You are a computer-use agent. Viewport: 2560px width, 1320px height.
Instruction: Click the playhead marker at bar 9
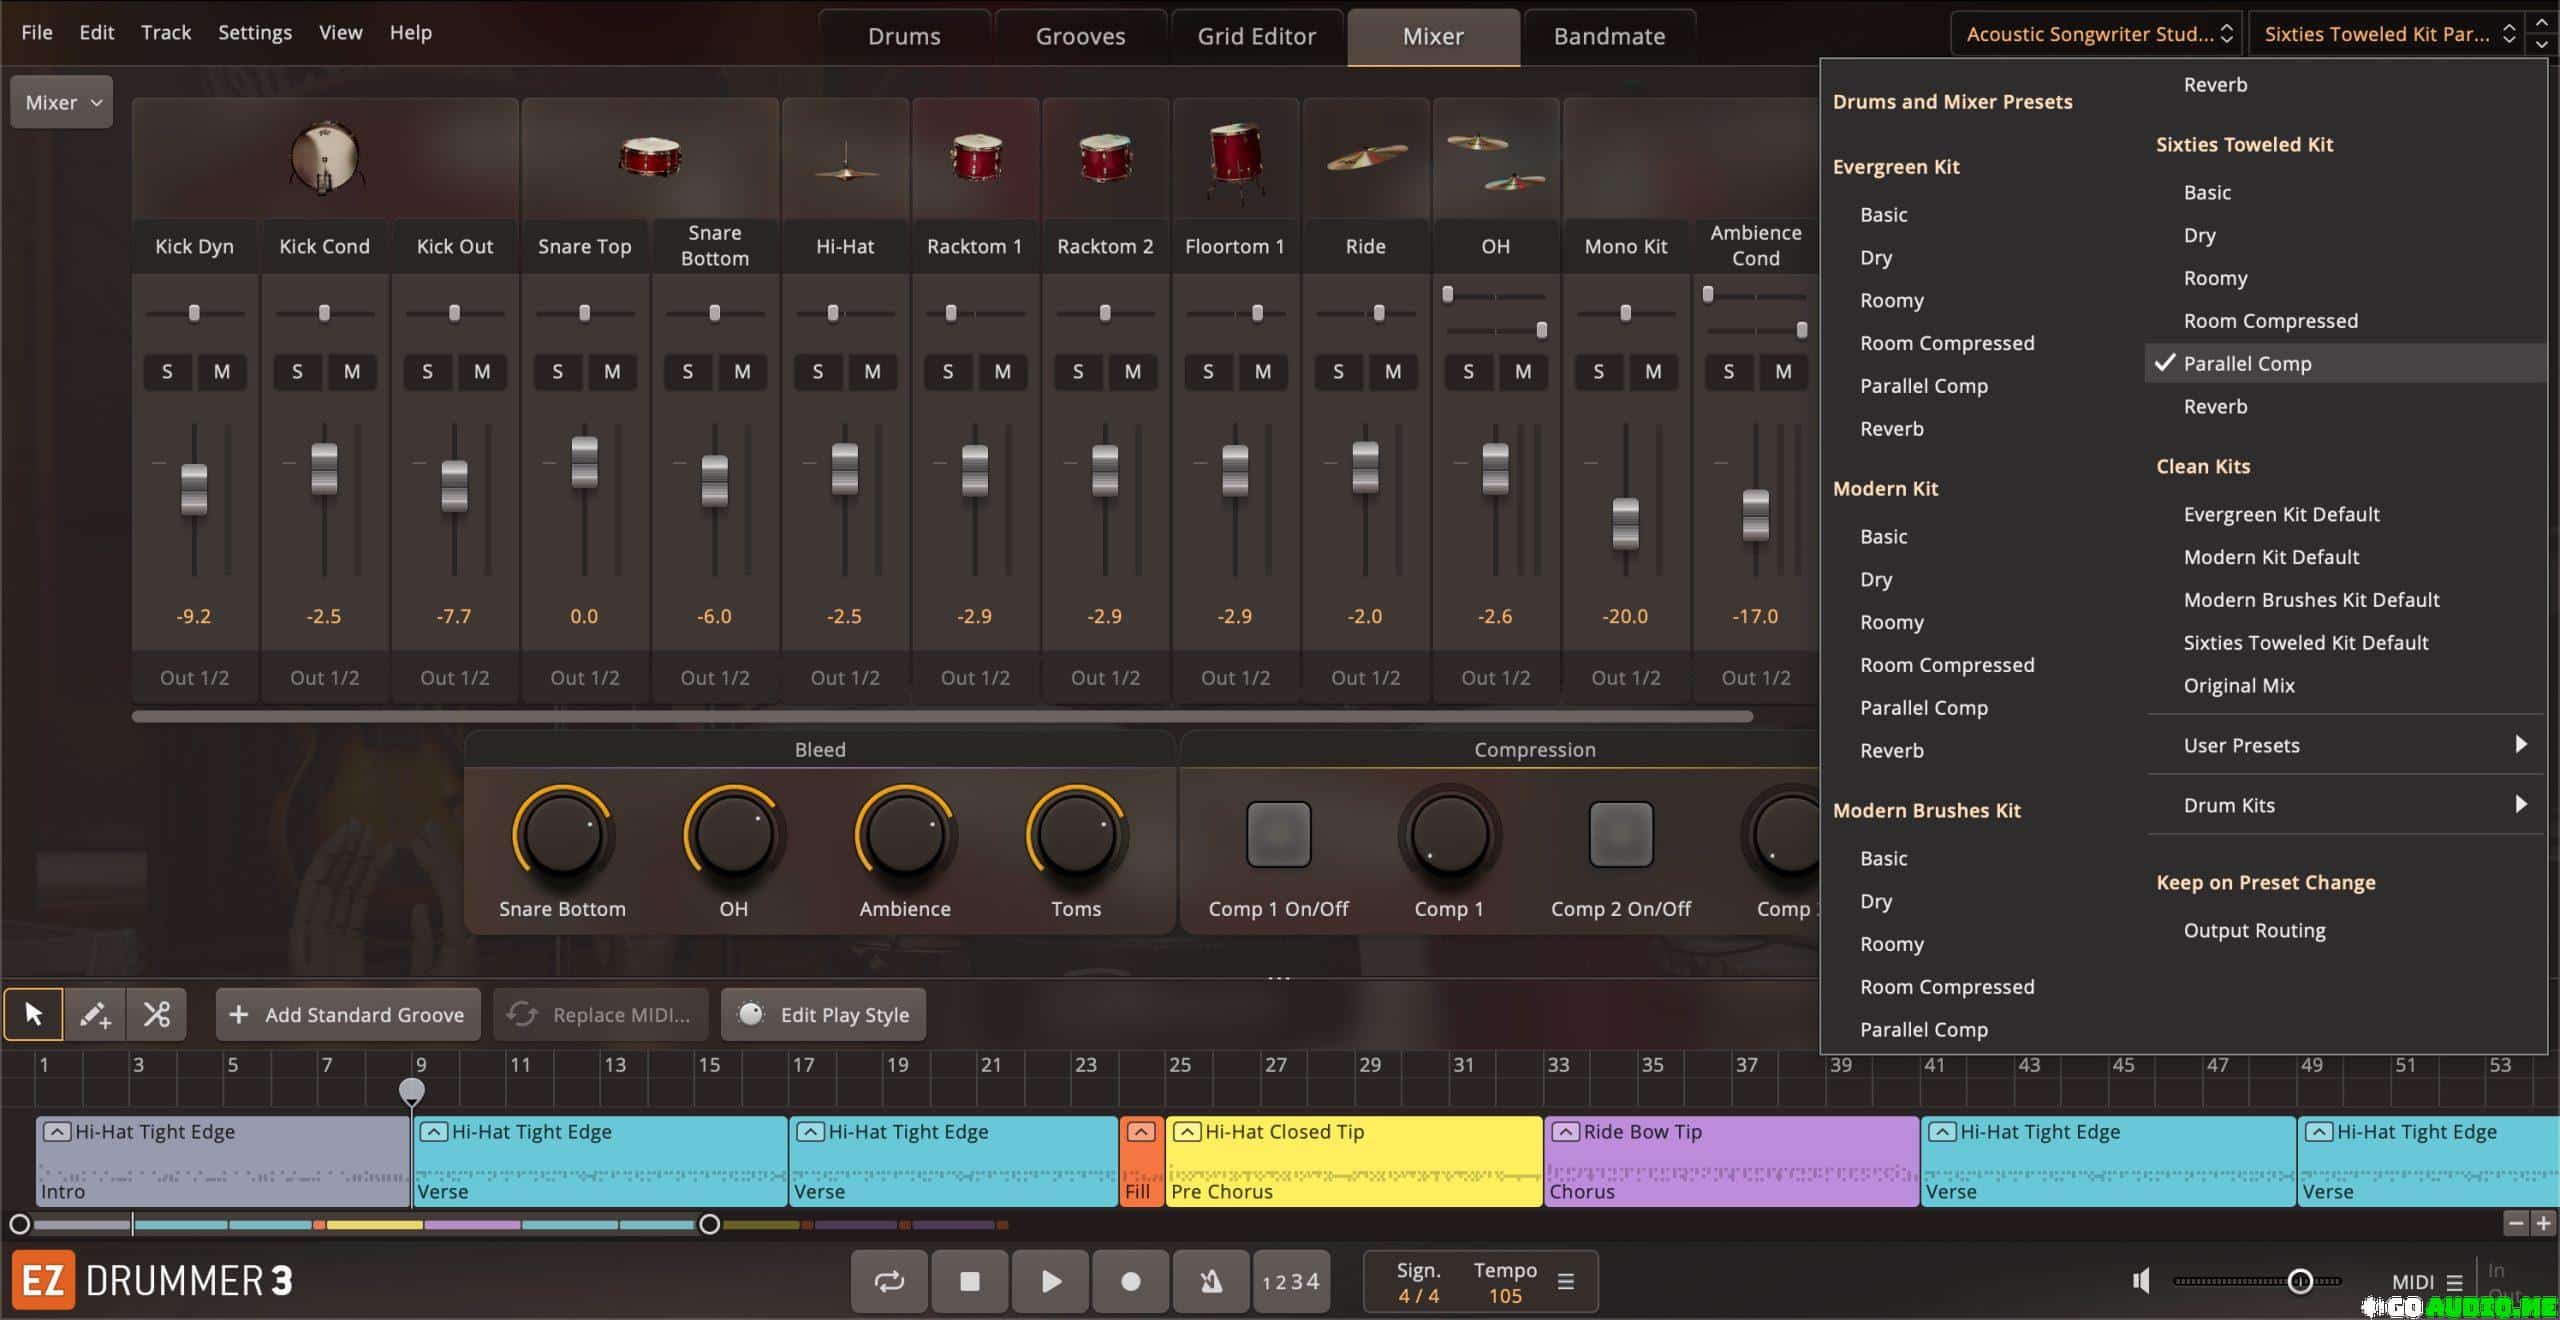(411, 1090)
